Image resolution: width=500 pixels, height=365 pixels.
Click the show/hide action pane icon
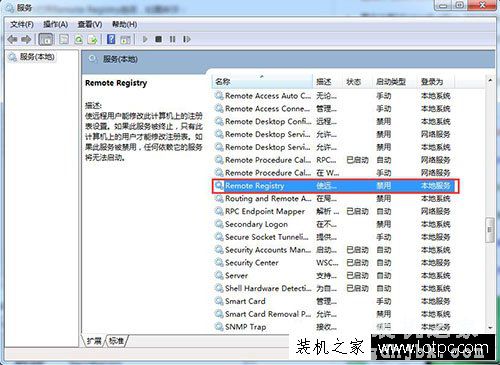(x=125, y=40)
